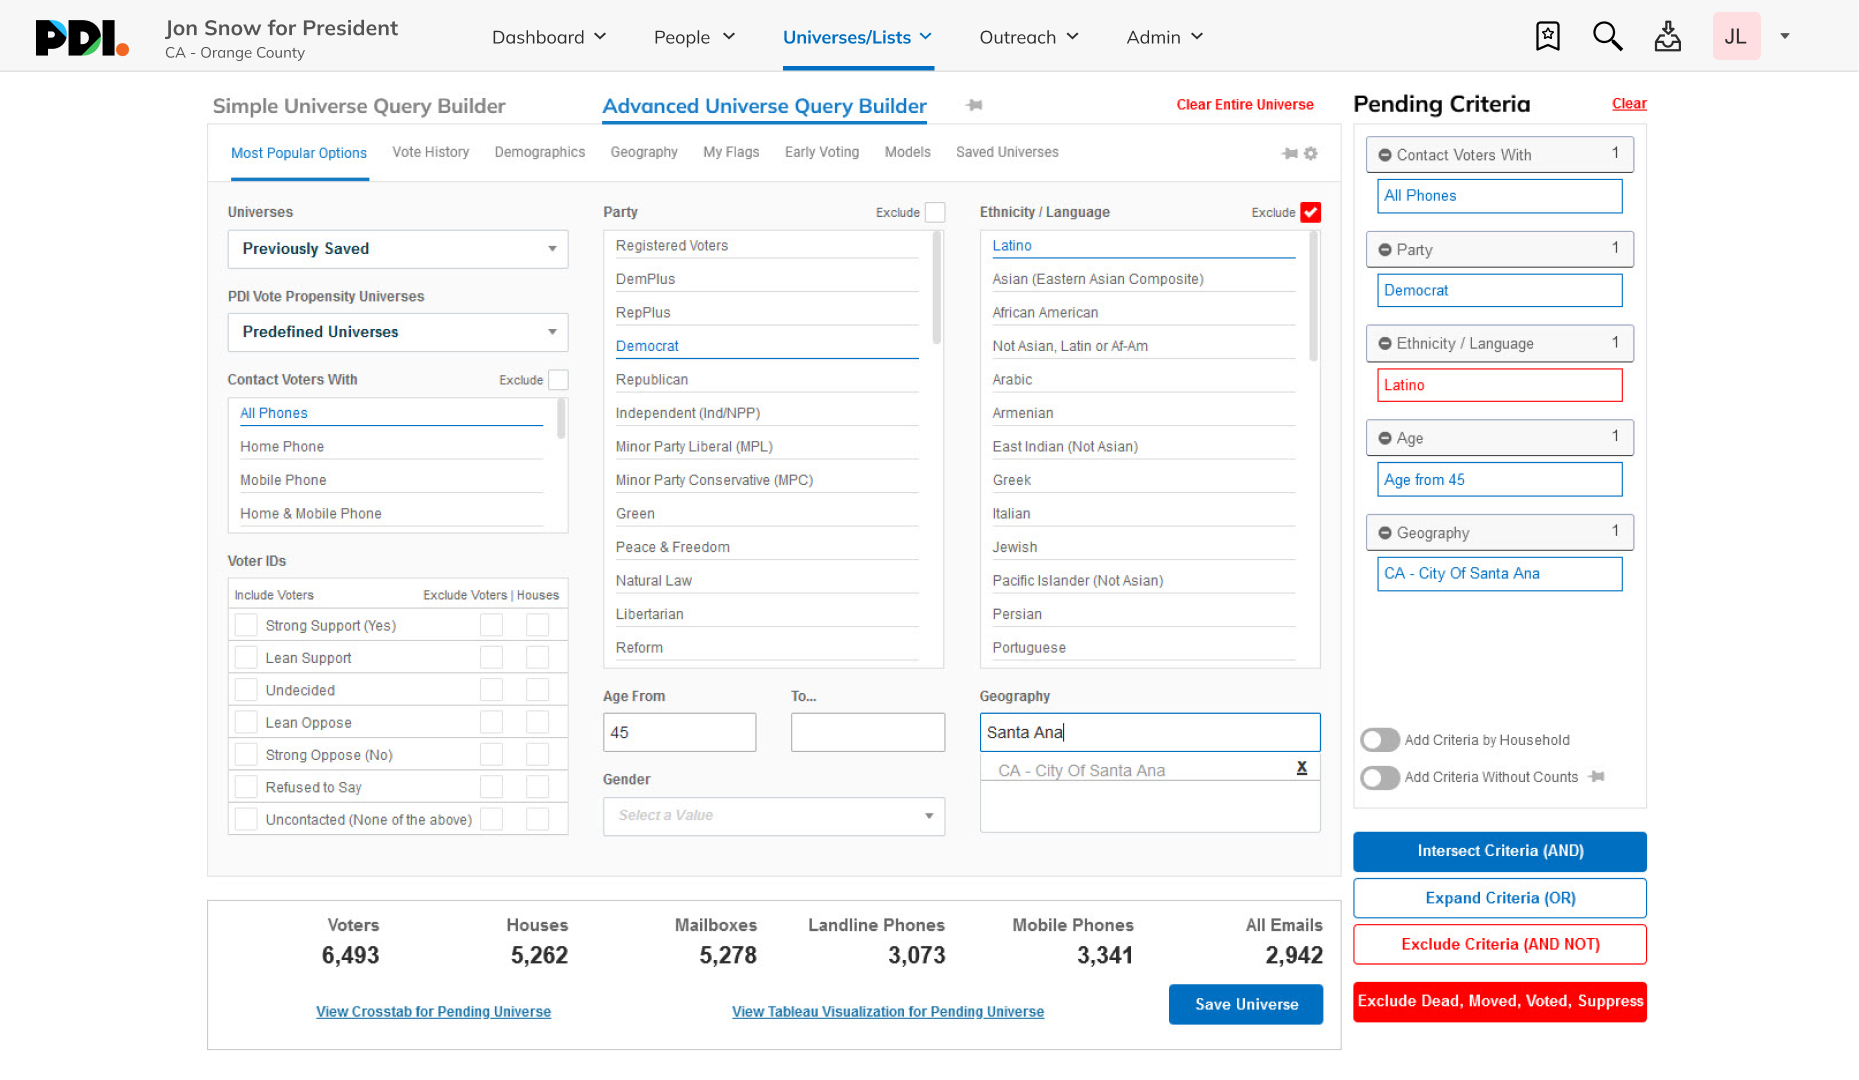Expand the Outreach menu

point(1029,37)
